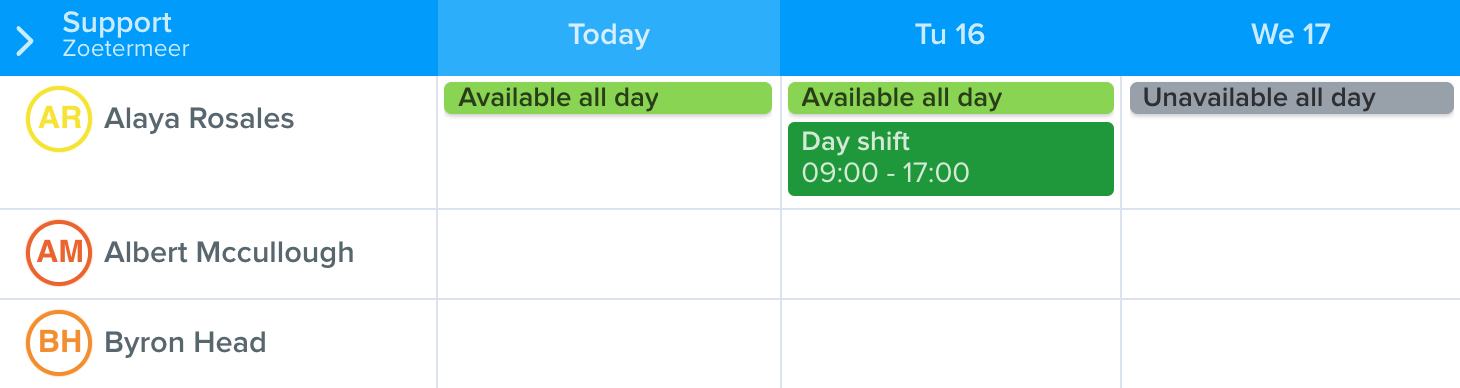
Task: Click the Support team title
Action: tap(117, 22)
